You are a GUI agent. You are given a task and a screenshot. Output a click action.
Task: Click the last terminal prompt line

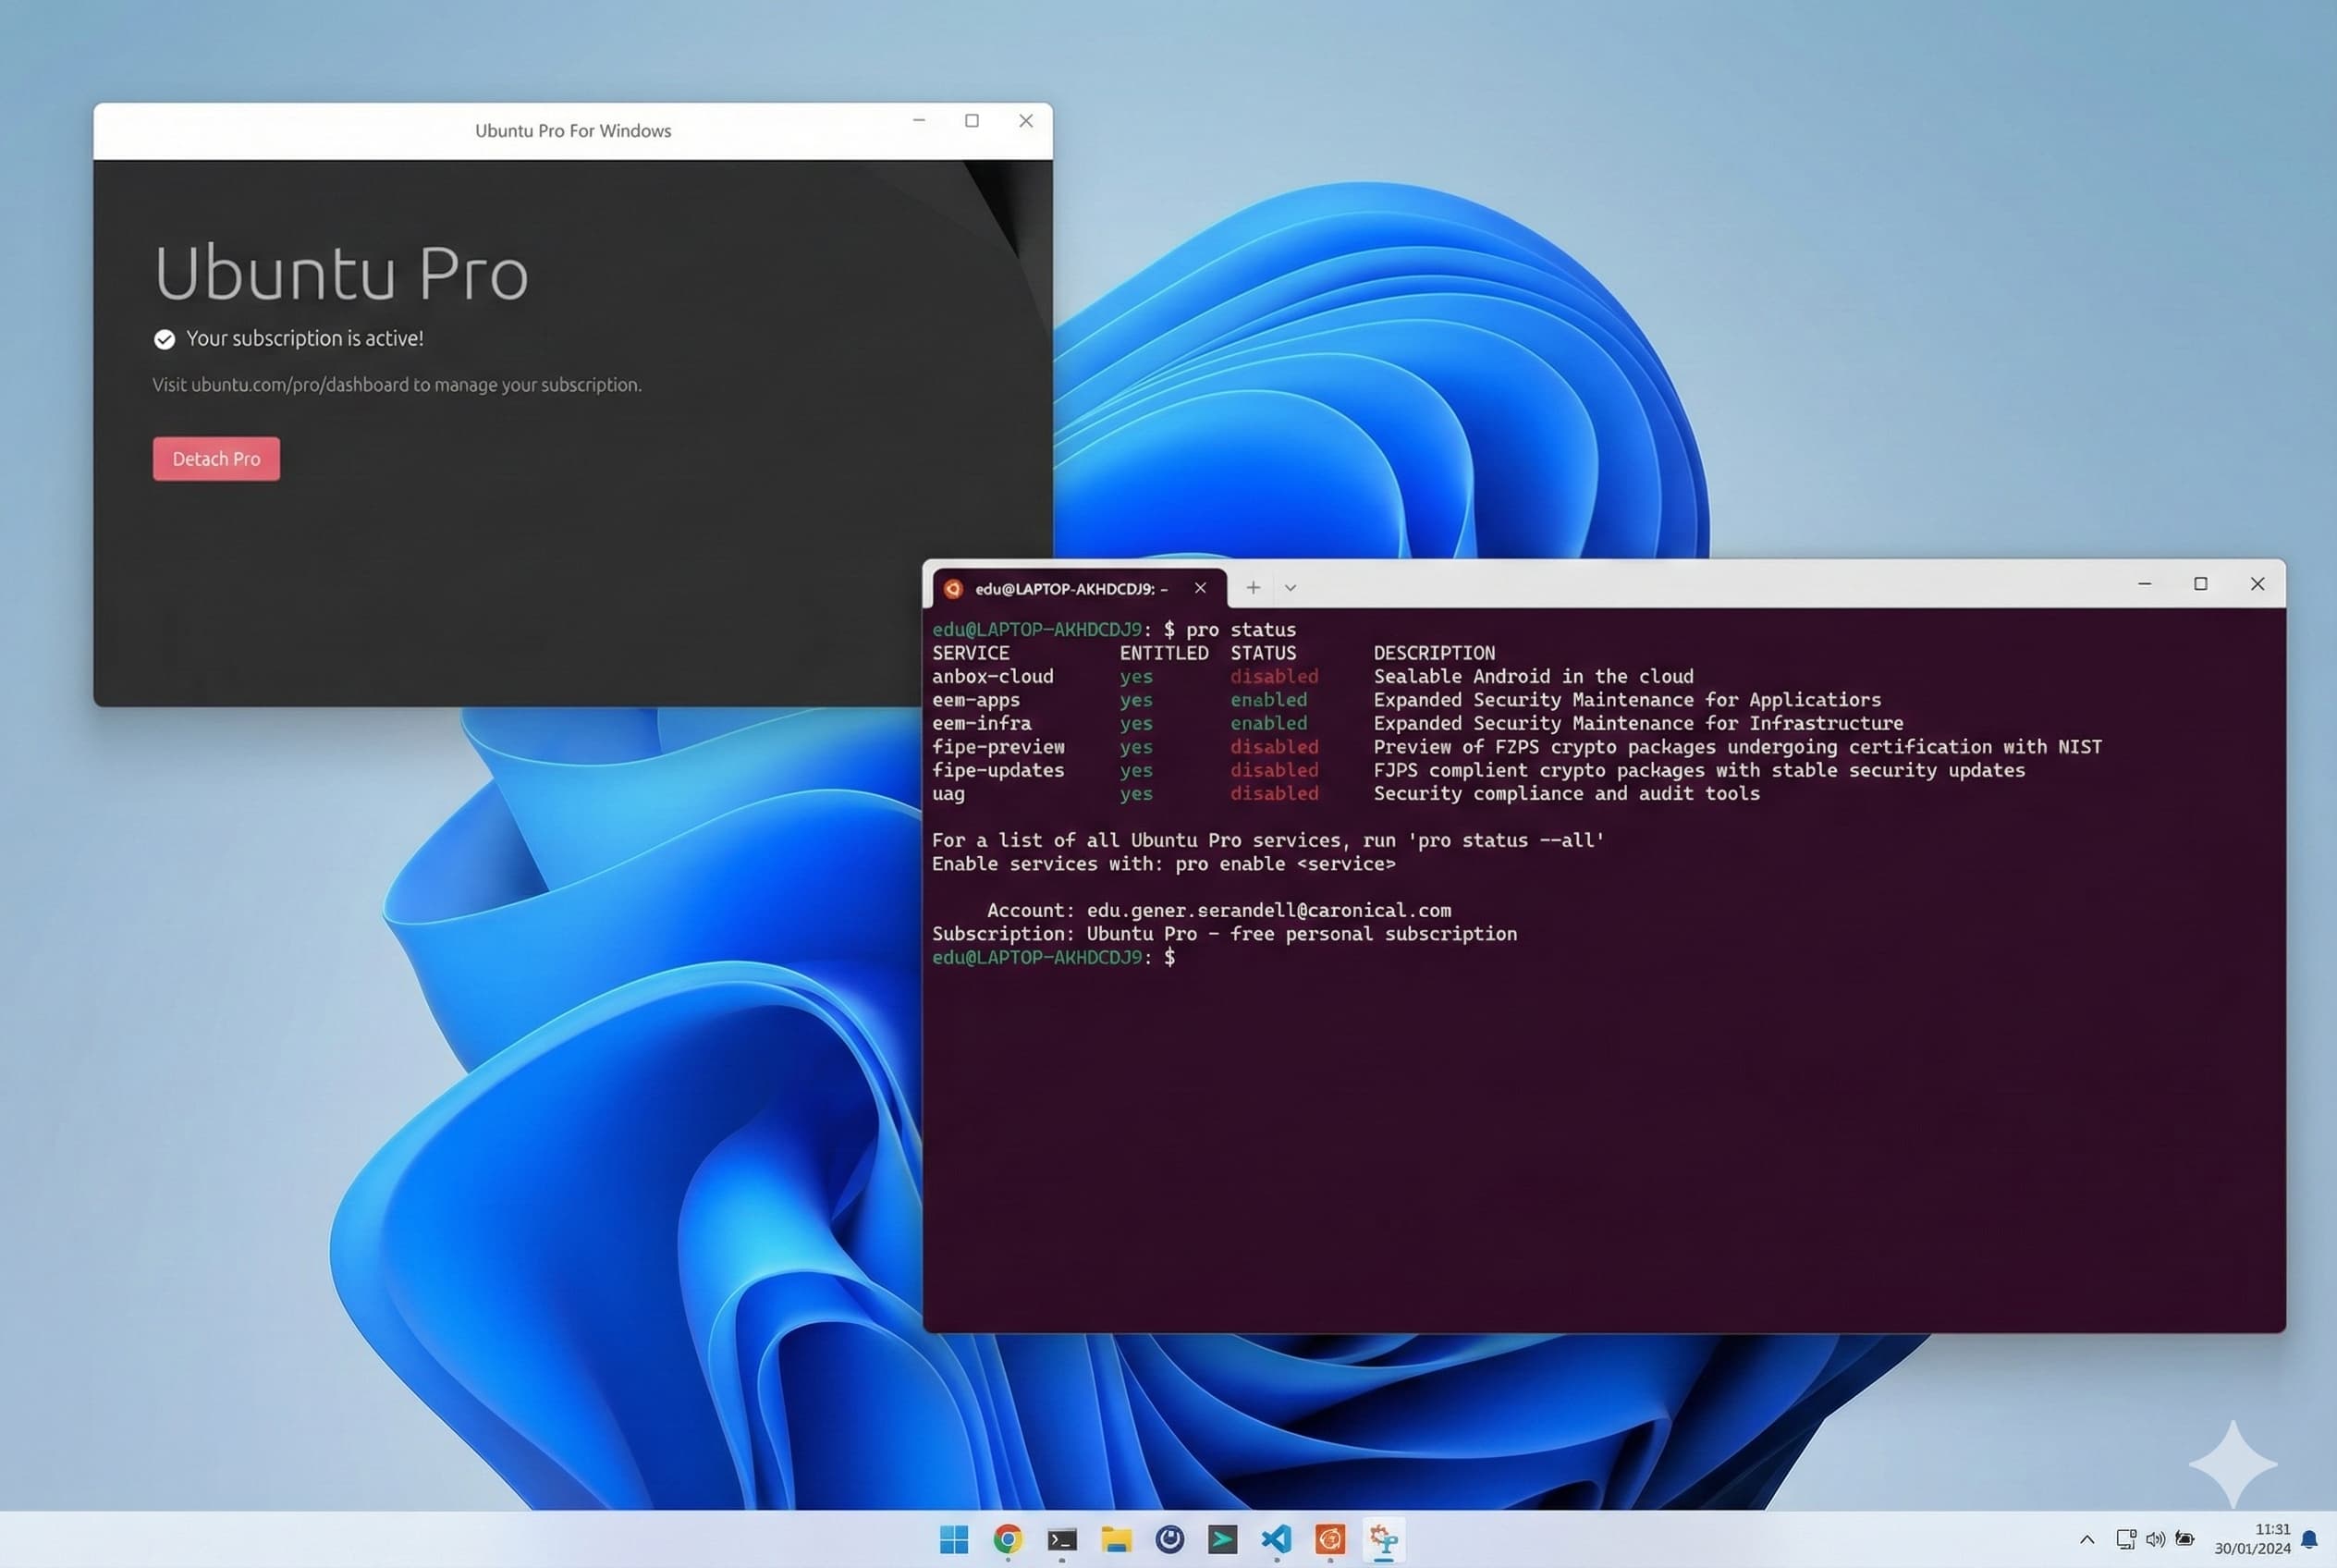point(1054,958)
